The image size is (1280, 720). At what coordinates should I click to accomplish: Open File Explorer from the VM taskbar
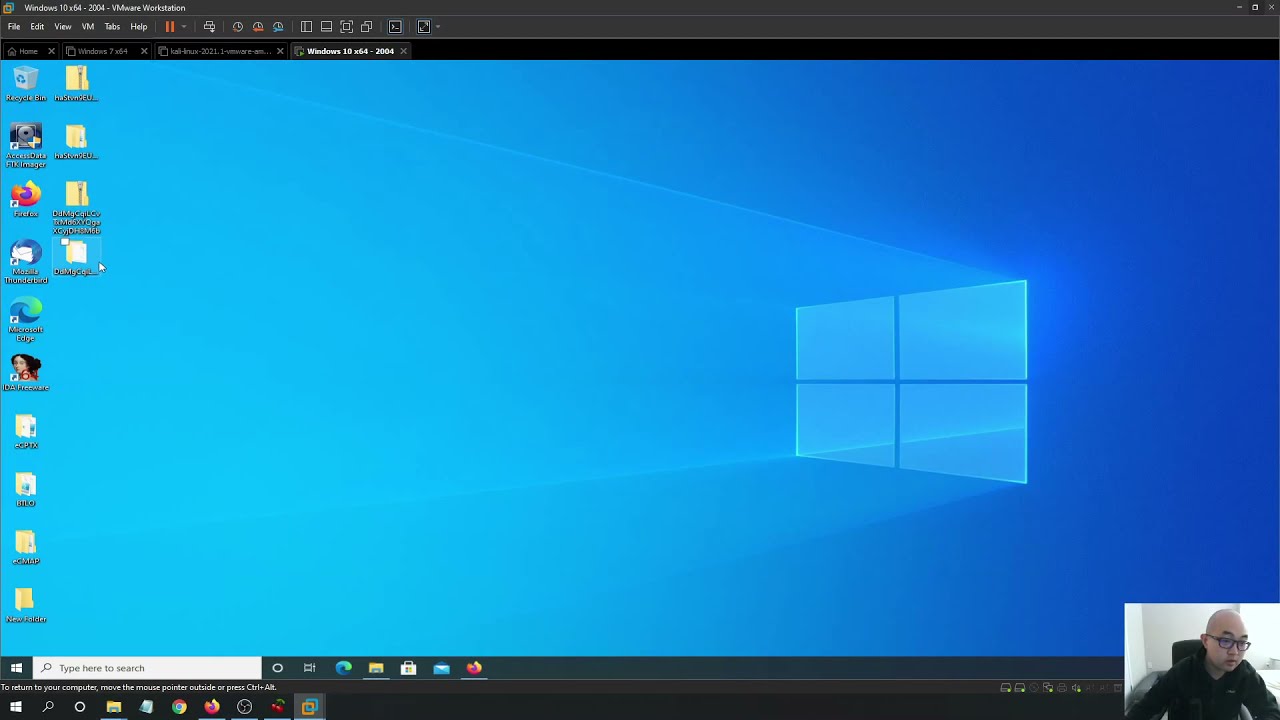coord(376,668)
